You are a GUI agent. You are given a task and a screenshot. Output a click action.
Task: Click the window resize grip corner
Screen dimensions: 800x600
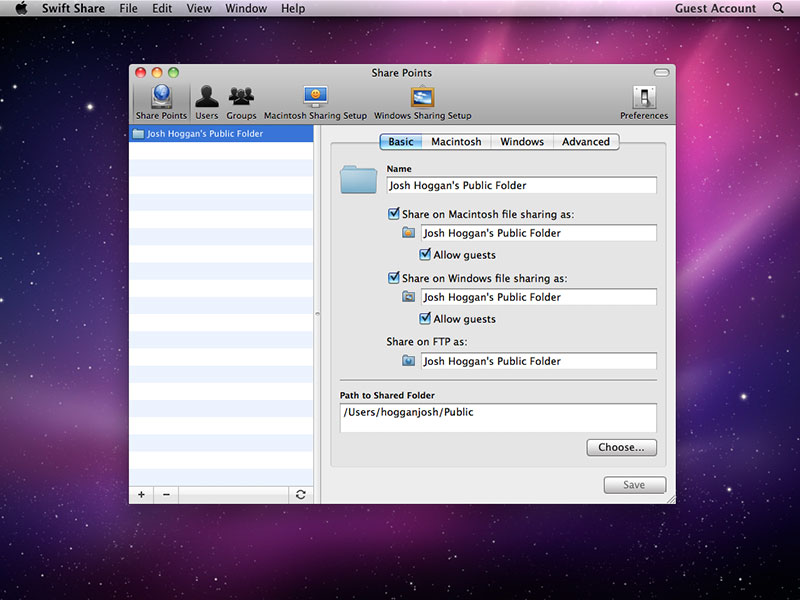[x=671, y=499]
